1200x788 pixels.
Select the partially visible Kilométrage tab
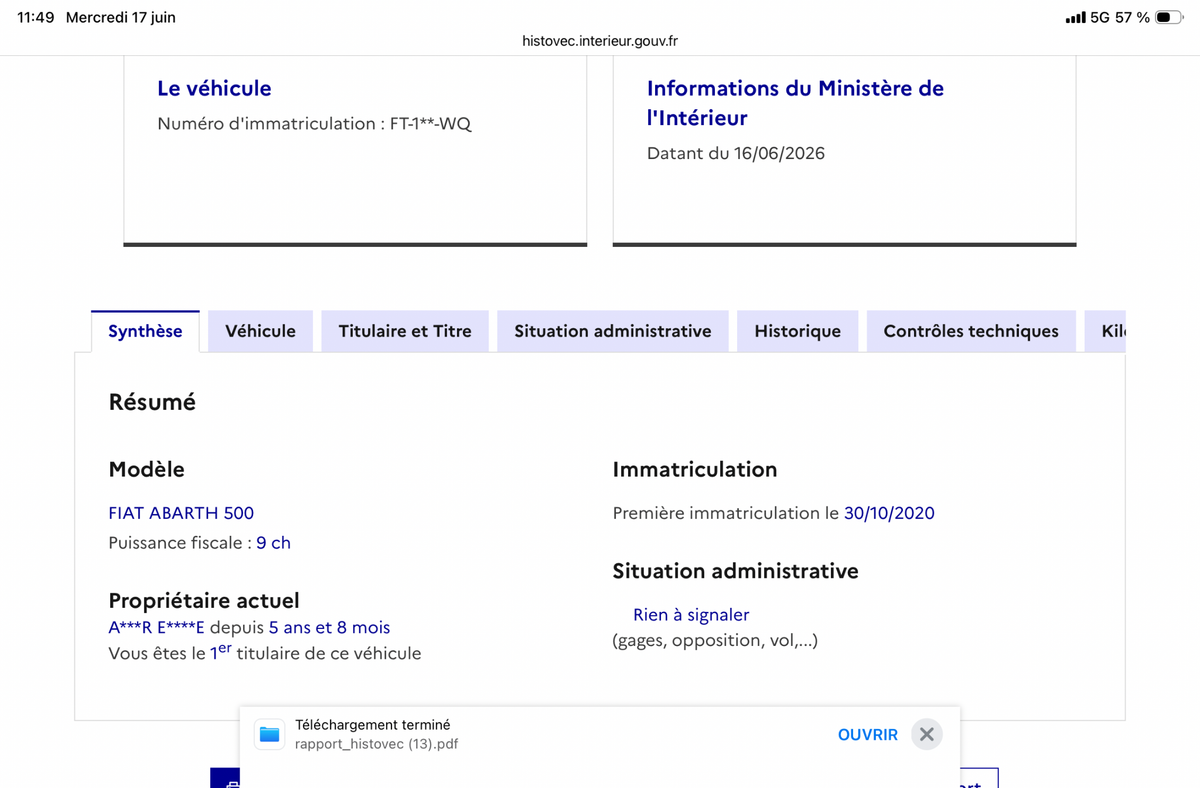click(1105, 331)
